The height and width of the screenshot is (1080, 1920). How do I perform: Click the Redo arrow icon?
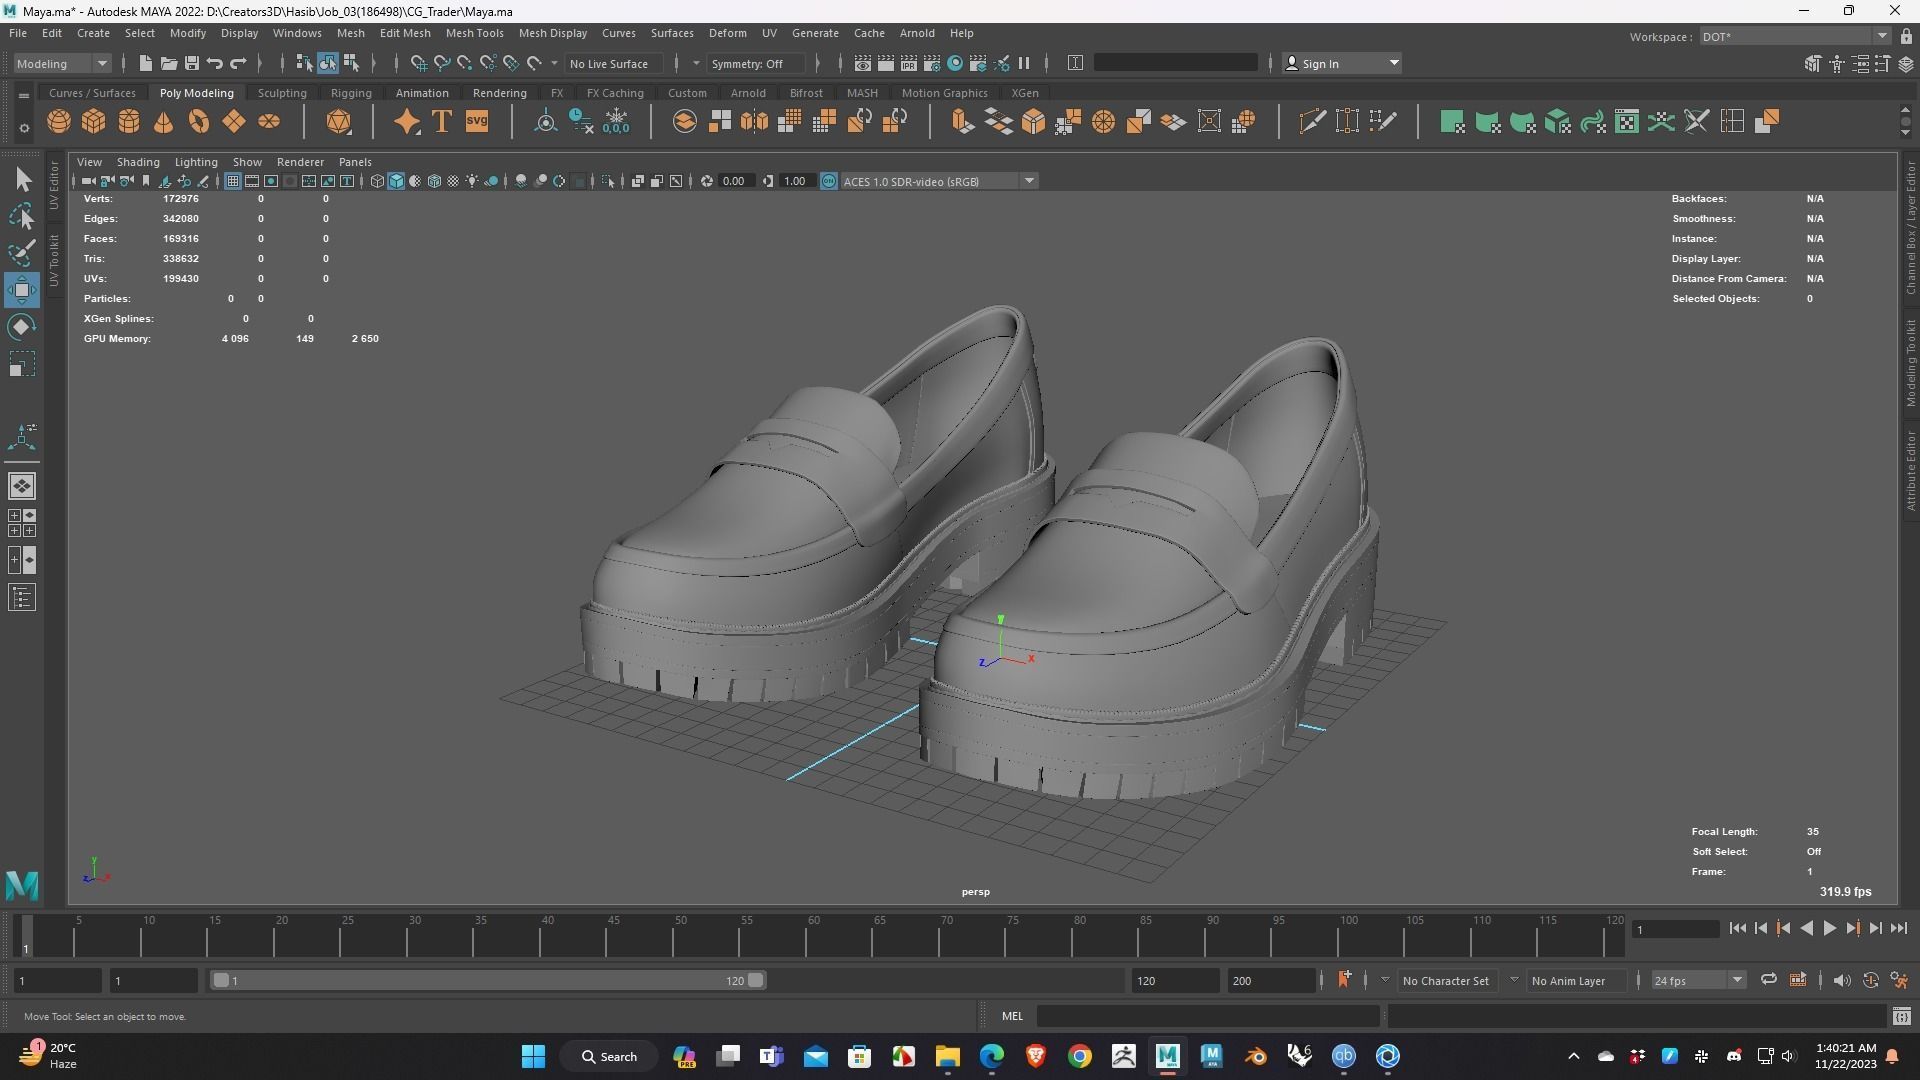239,63
